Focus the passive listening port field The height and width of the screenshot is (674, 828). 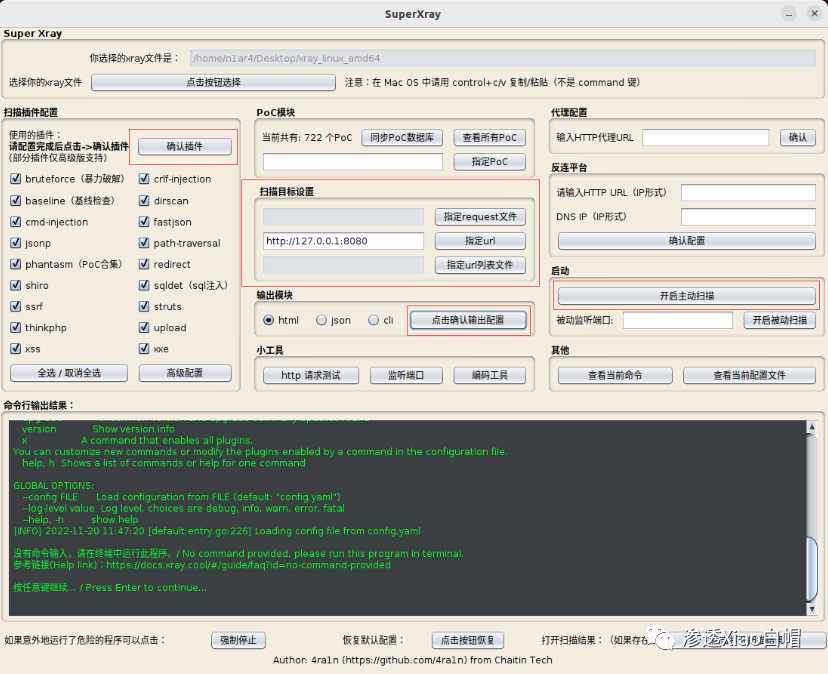[x=678, y=320]
